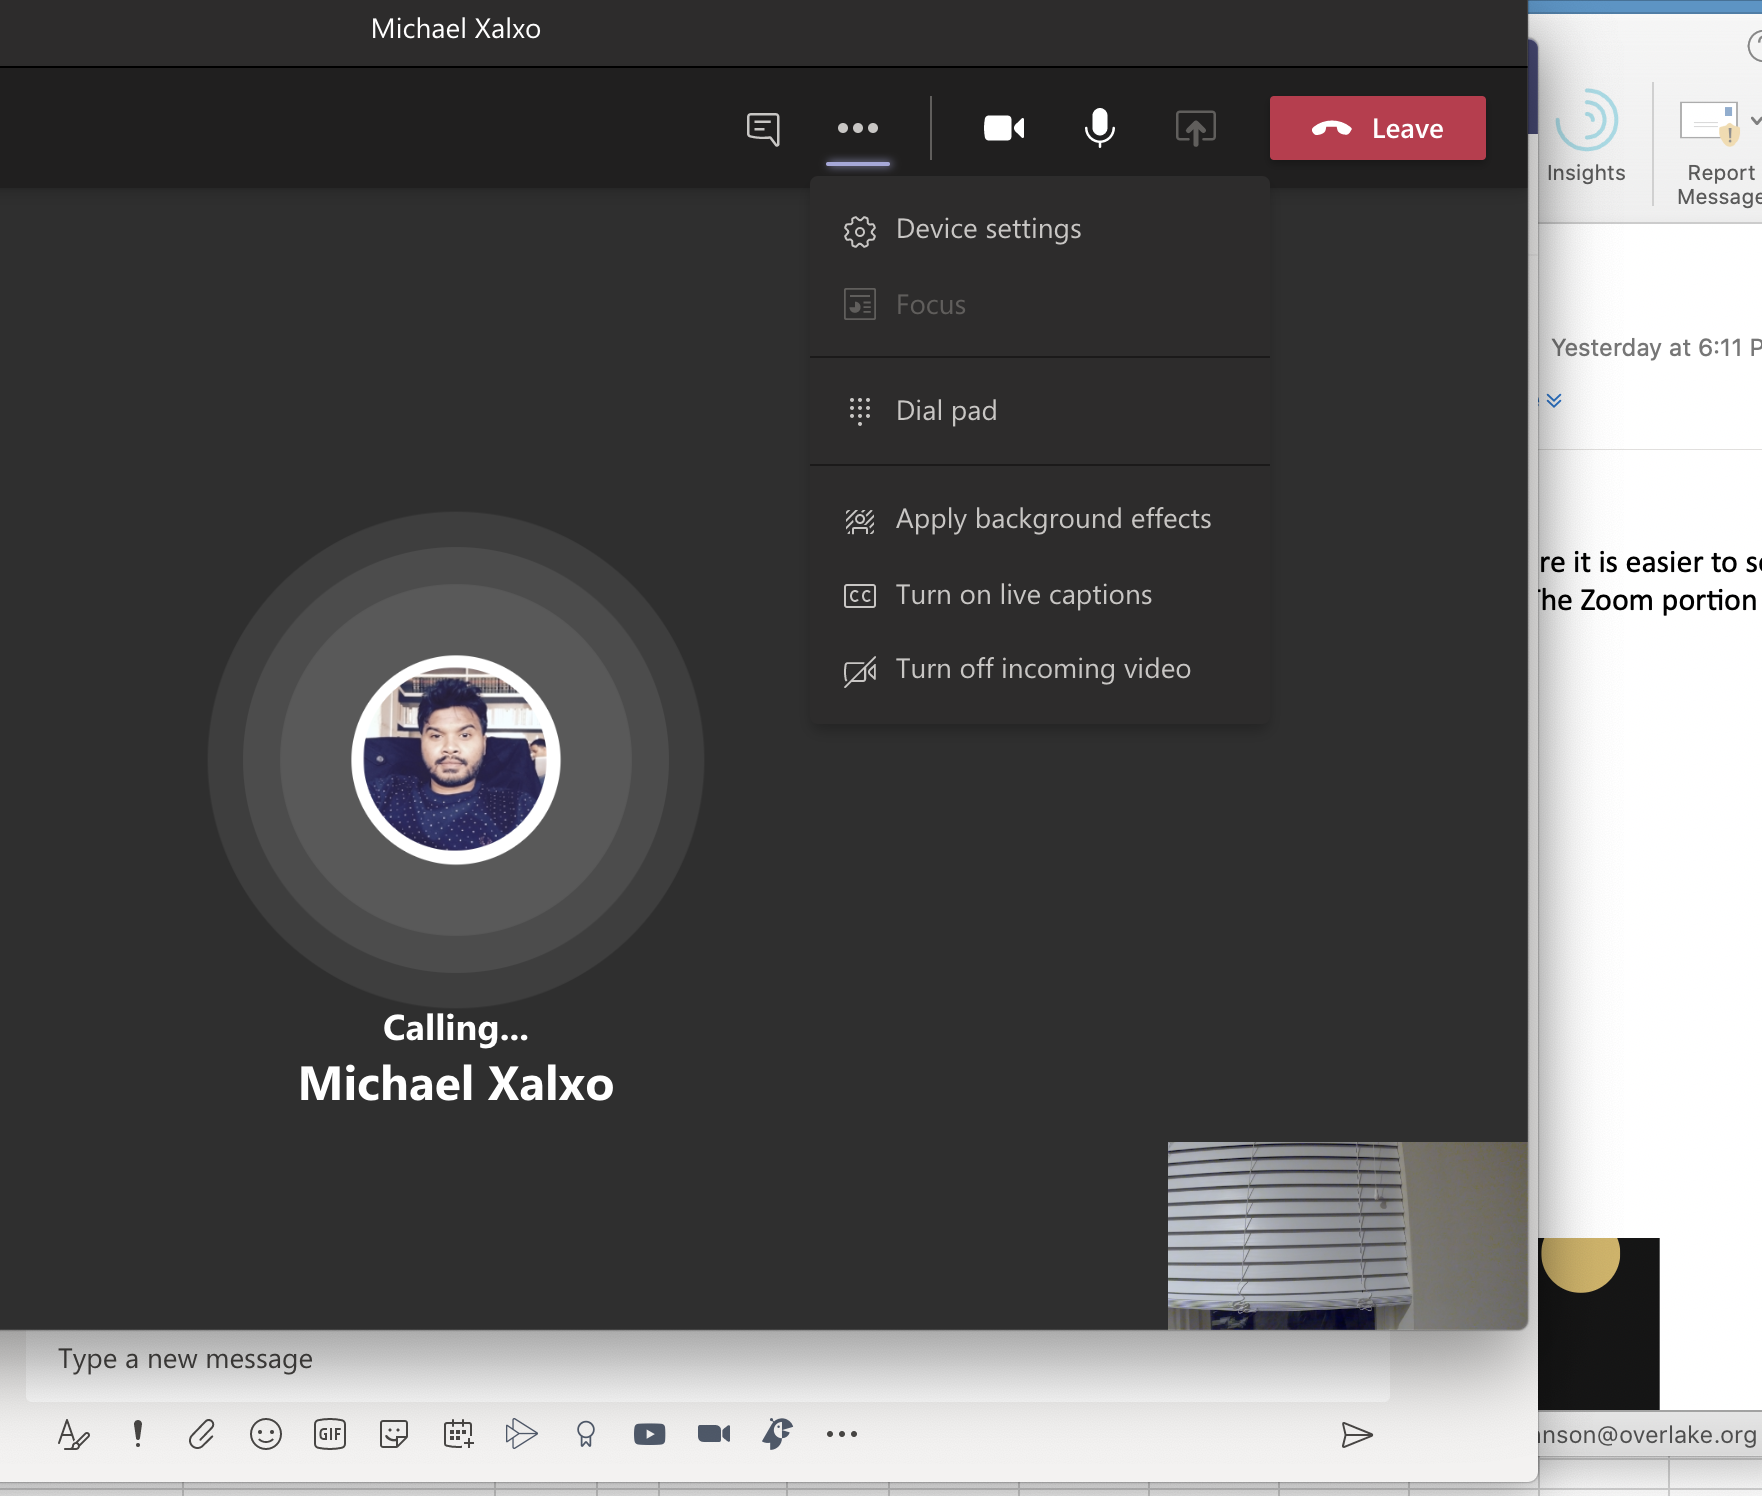Click in the Type a new message box

click(x=707, y=1360)
